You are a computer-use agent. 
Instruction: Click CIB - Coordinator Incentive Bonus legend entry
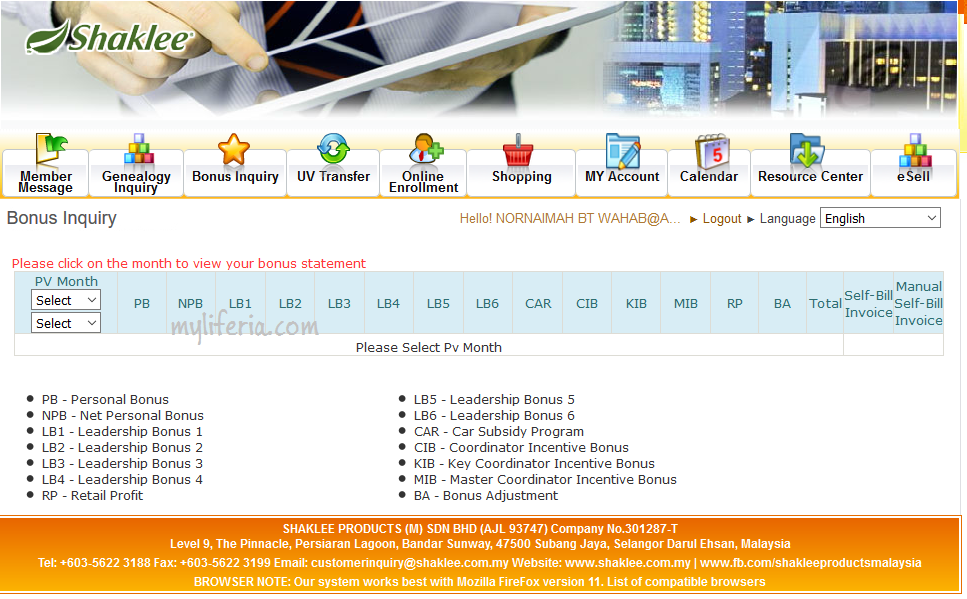tap(521, 448)
